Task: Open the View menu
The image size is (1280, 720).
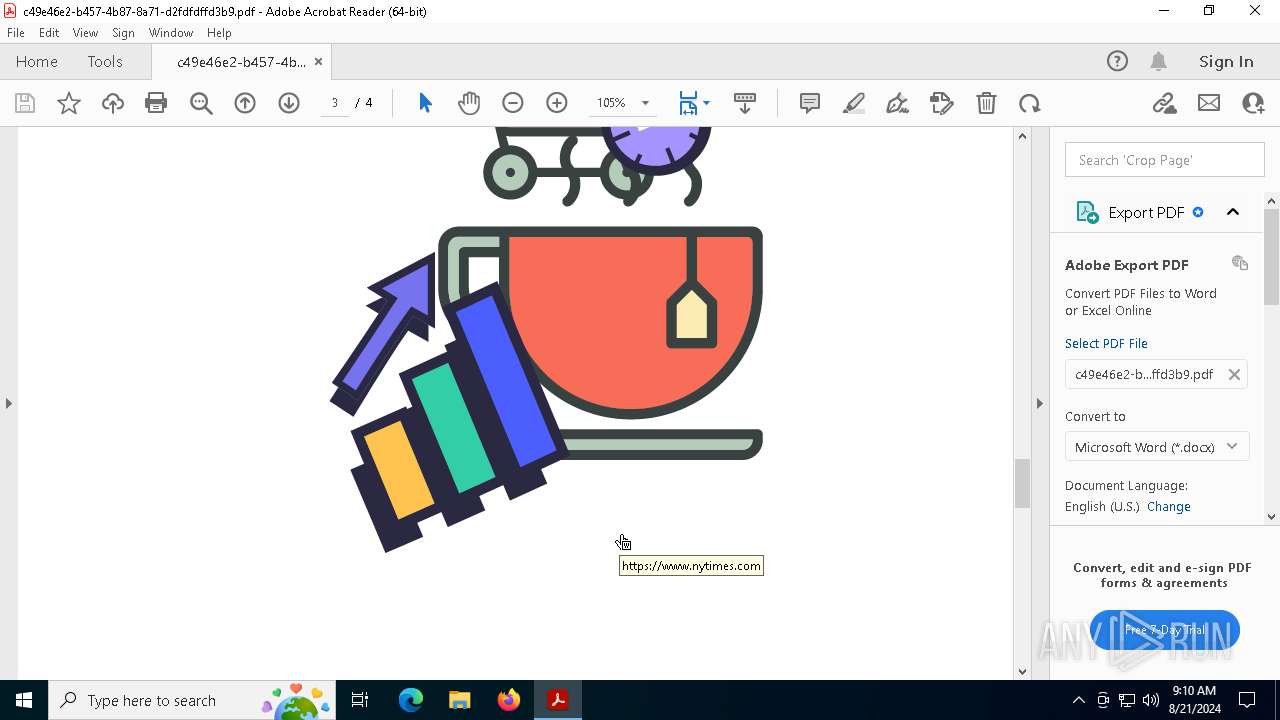Action: pyautogui.click(x=85, y=33)
